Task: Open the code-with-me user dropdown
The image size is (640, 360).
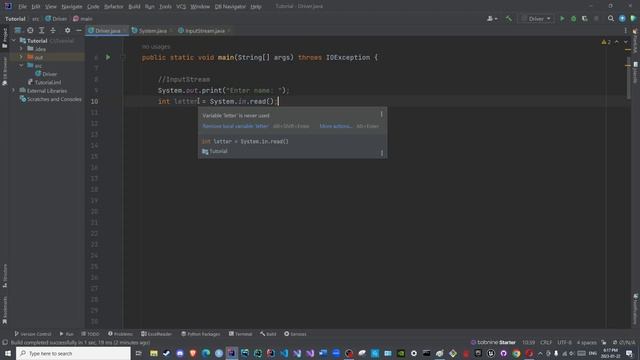Action: 492,19
